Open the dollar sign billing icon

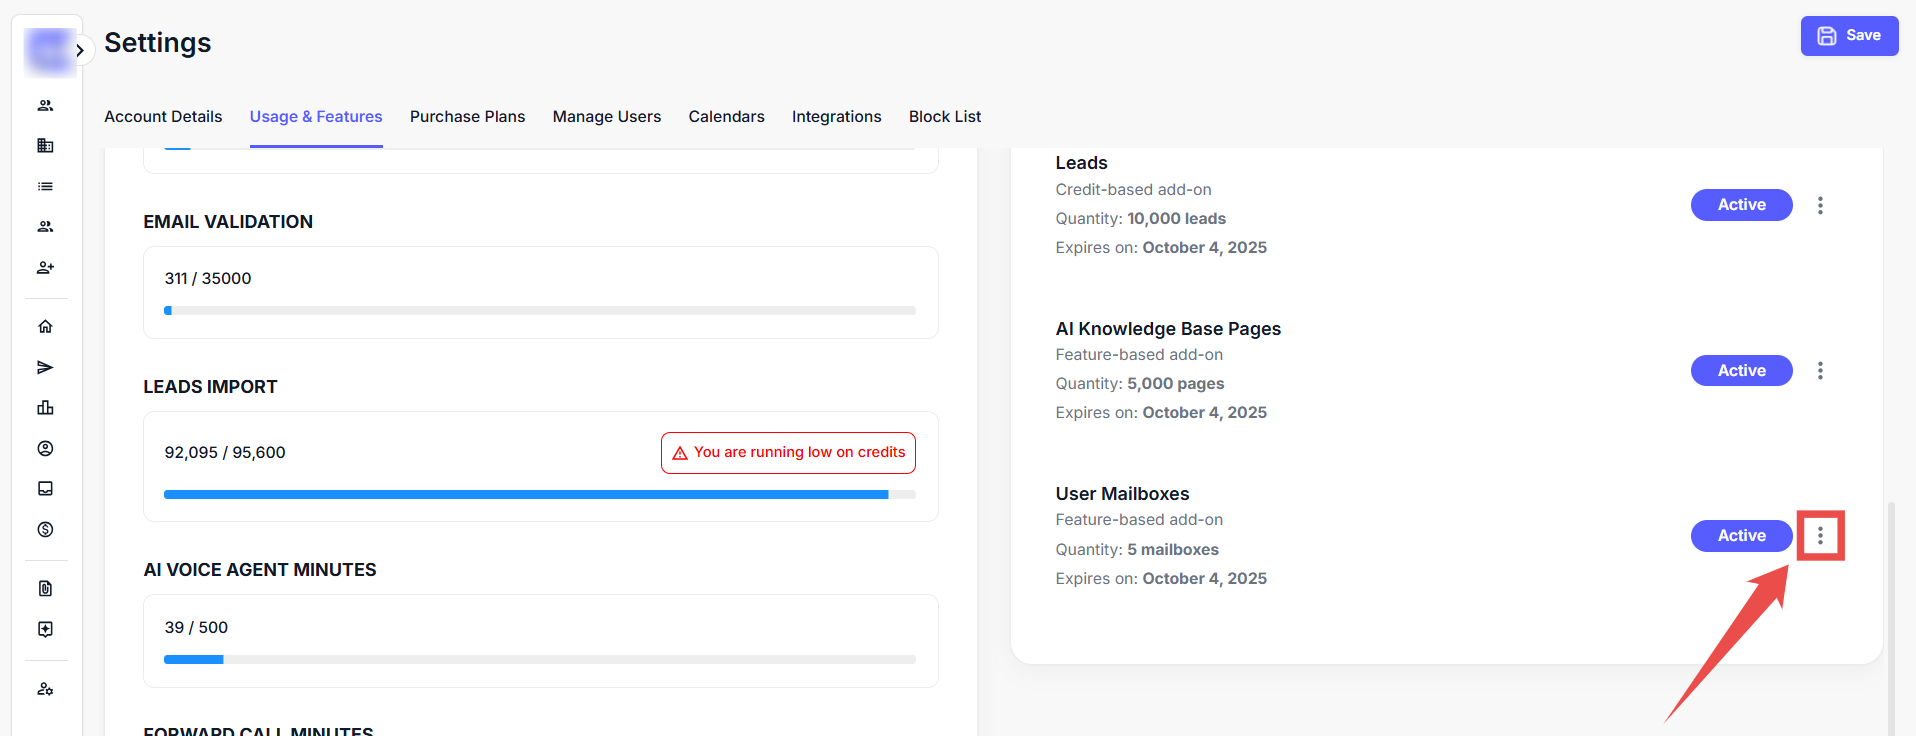point(45,530)
